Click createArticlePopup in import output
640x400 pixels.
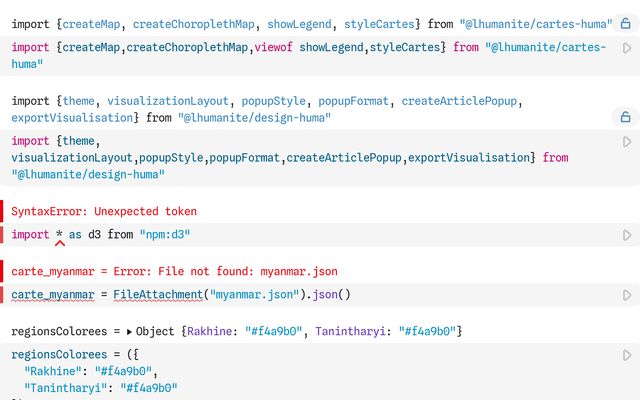[x=459, y=101]
